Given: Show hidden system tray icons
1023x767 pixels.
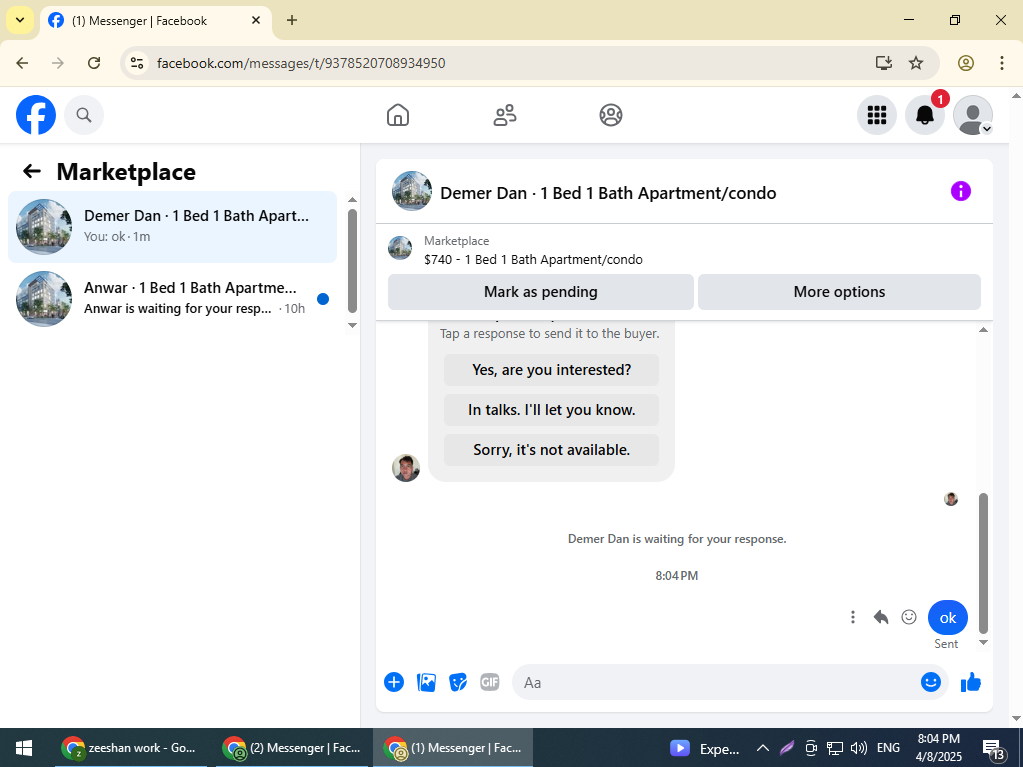Looking at the screenshot, I should tap(762, 748).
